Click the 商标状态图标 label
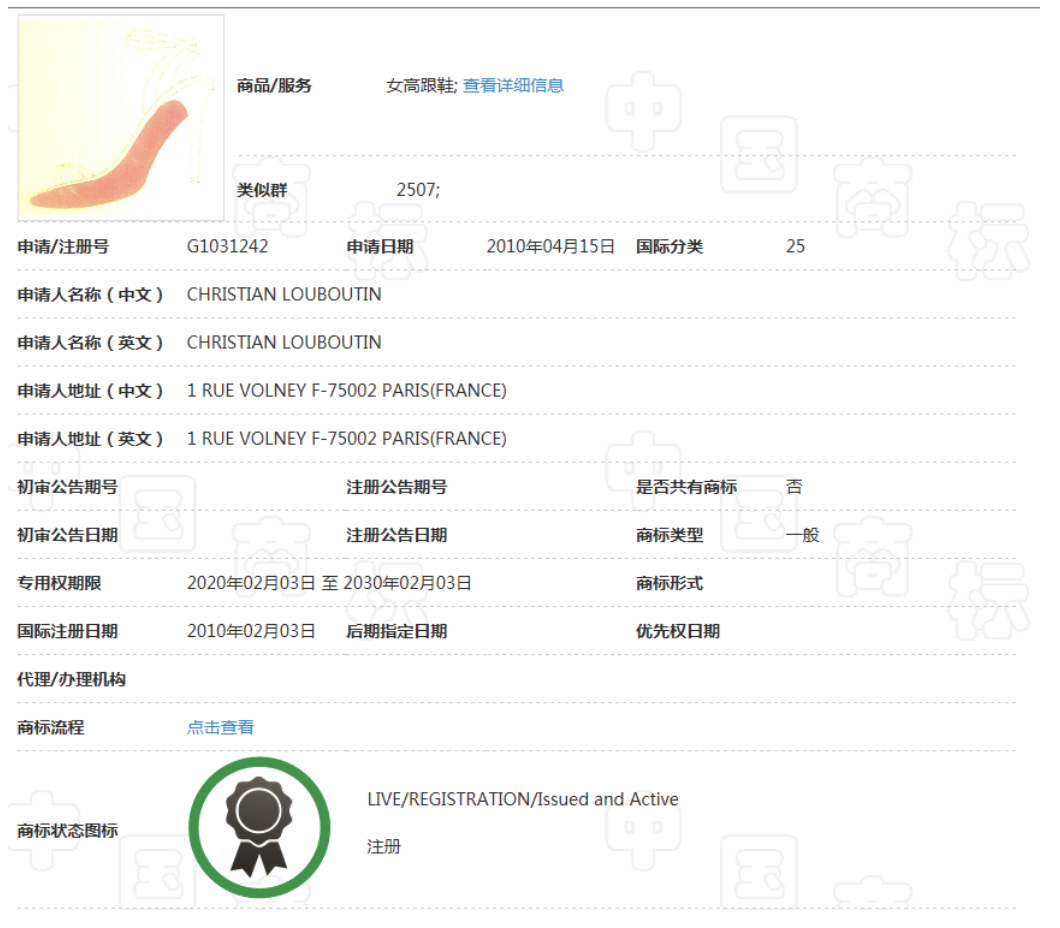The width and height of the screenshot is (1060, 928). point(67,831)
